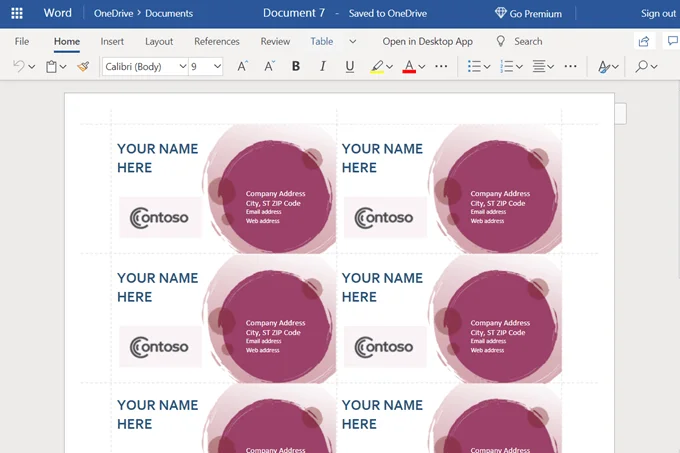Toggle Underline formatting
This screenshot has width=680, height=453.
(x=350, y=66)
